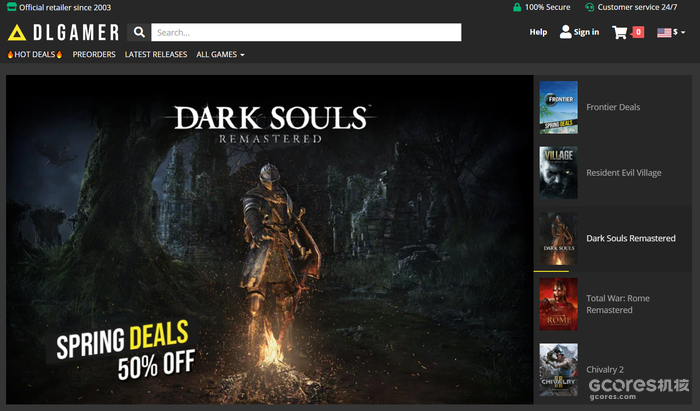Click the Chivalry 2 title text
Screen dimensions: 700x411
(605, 369)
